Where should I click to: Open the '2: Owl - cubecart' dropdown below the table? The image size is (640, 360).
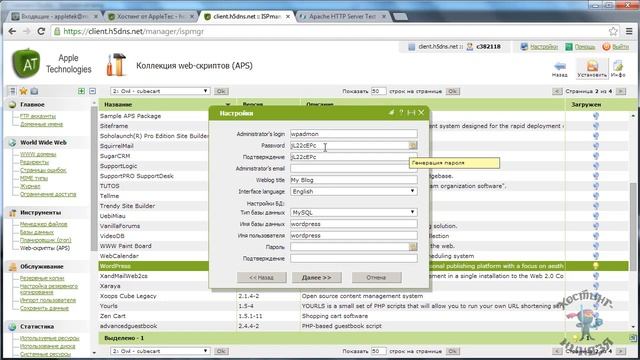point(160,351)
